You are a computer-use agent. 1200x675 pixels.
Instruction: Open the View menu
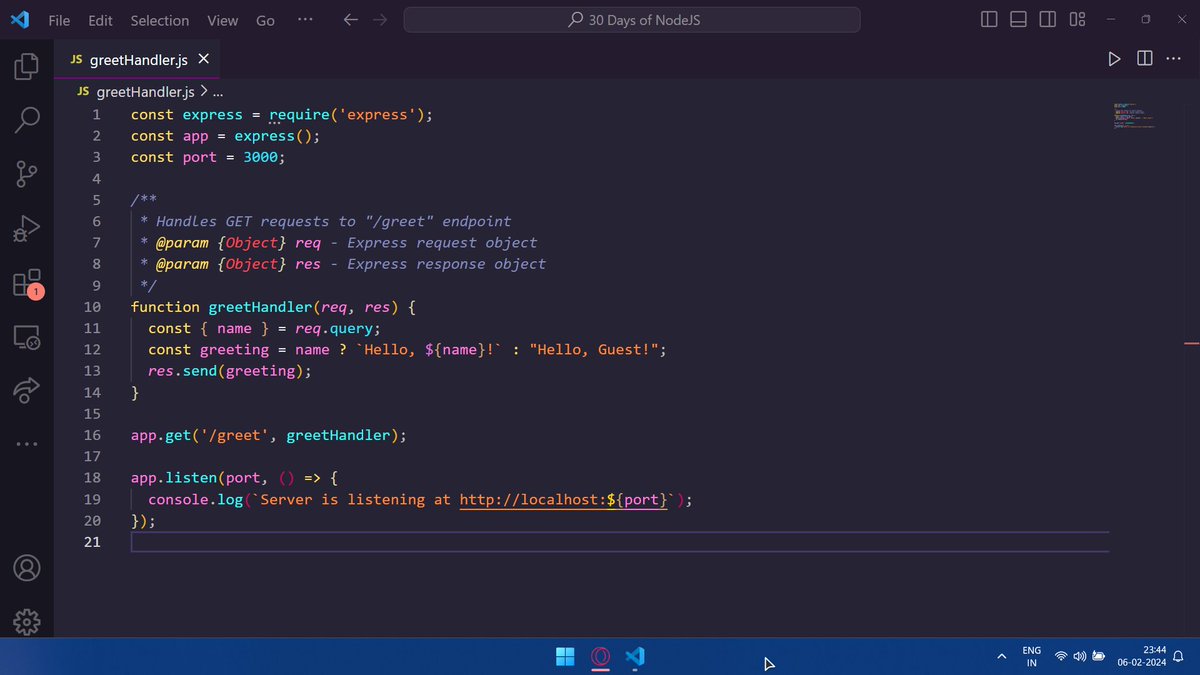pos(222,20)
